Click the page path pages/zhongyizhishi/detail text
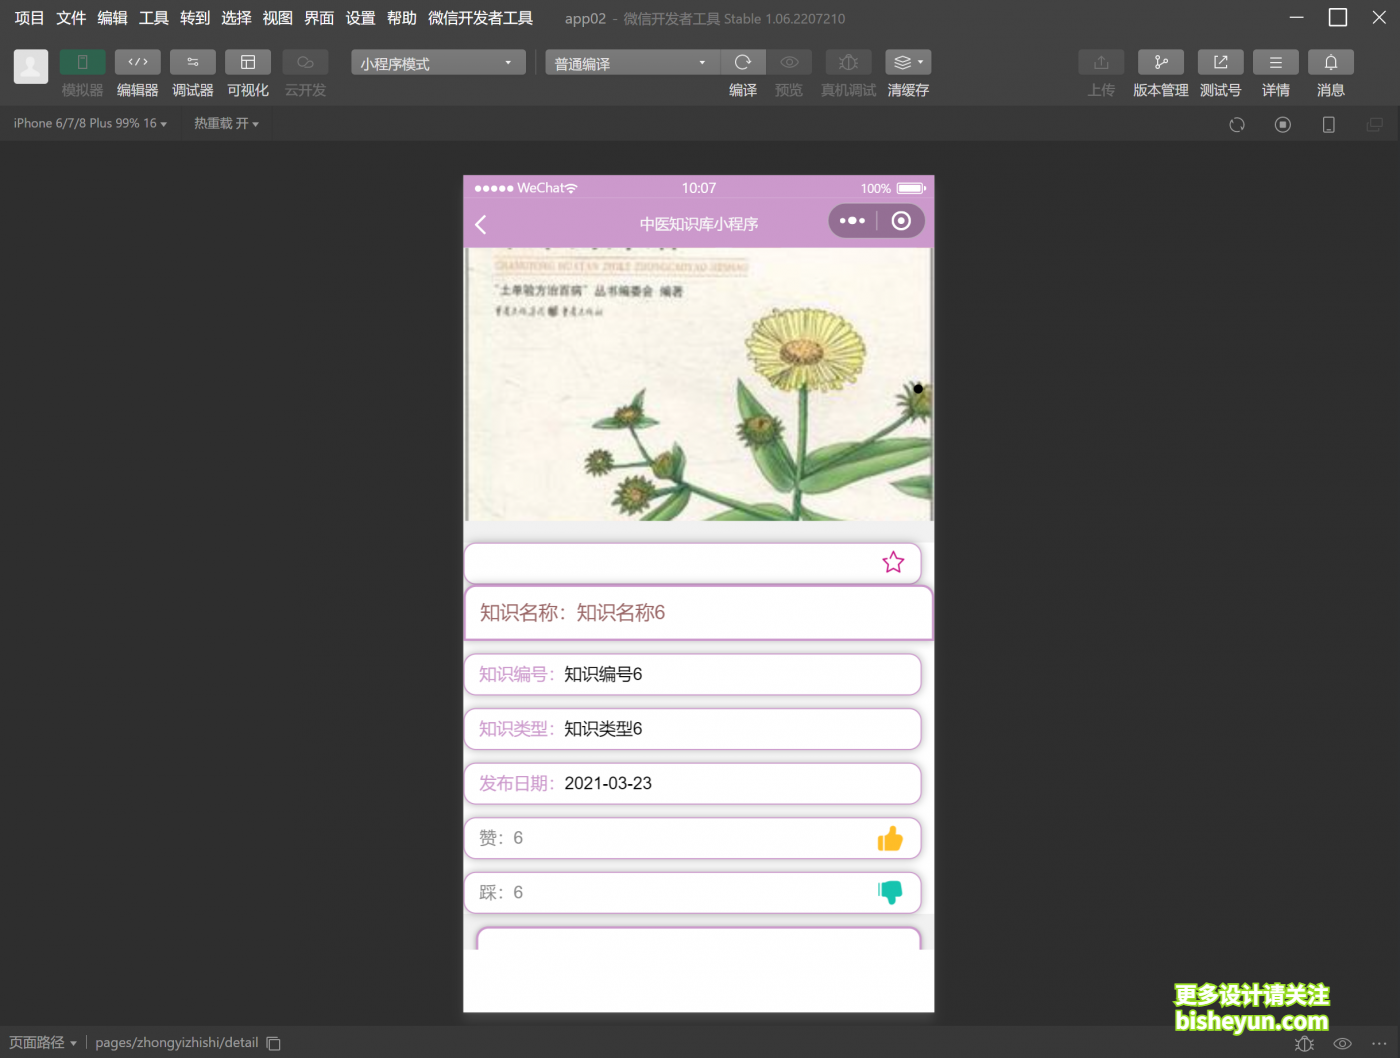1400x1058 pixels. coord(177,1043)
